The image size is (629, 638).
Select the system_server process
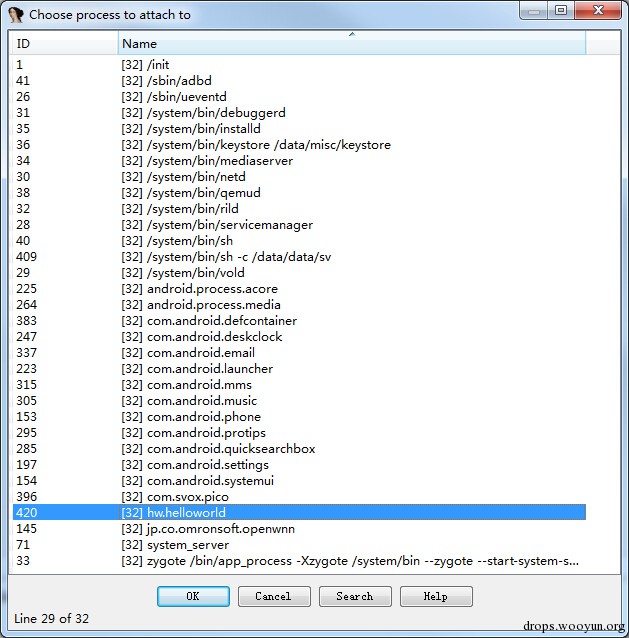[x=299, y=545]
